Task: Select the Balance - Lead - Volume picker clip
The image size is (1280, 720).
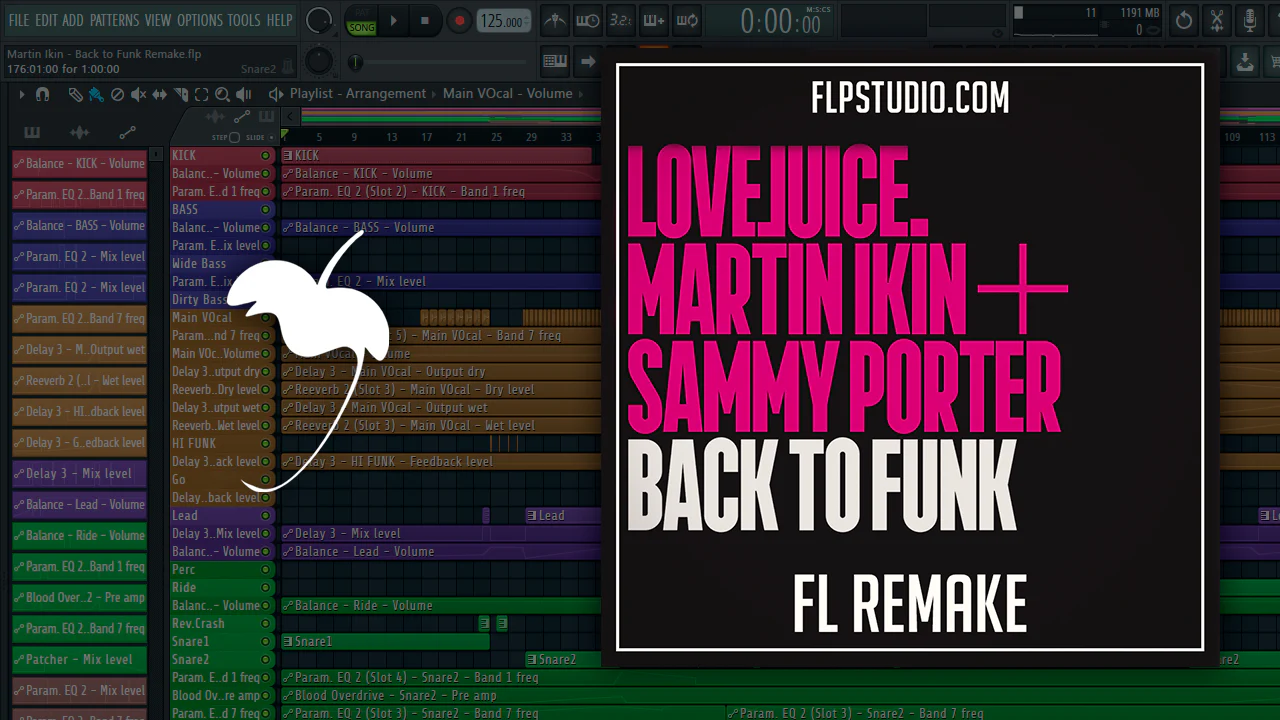Action: pyautogui.click(x=80, y=505)
